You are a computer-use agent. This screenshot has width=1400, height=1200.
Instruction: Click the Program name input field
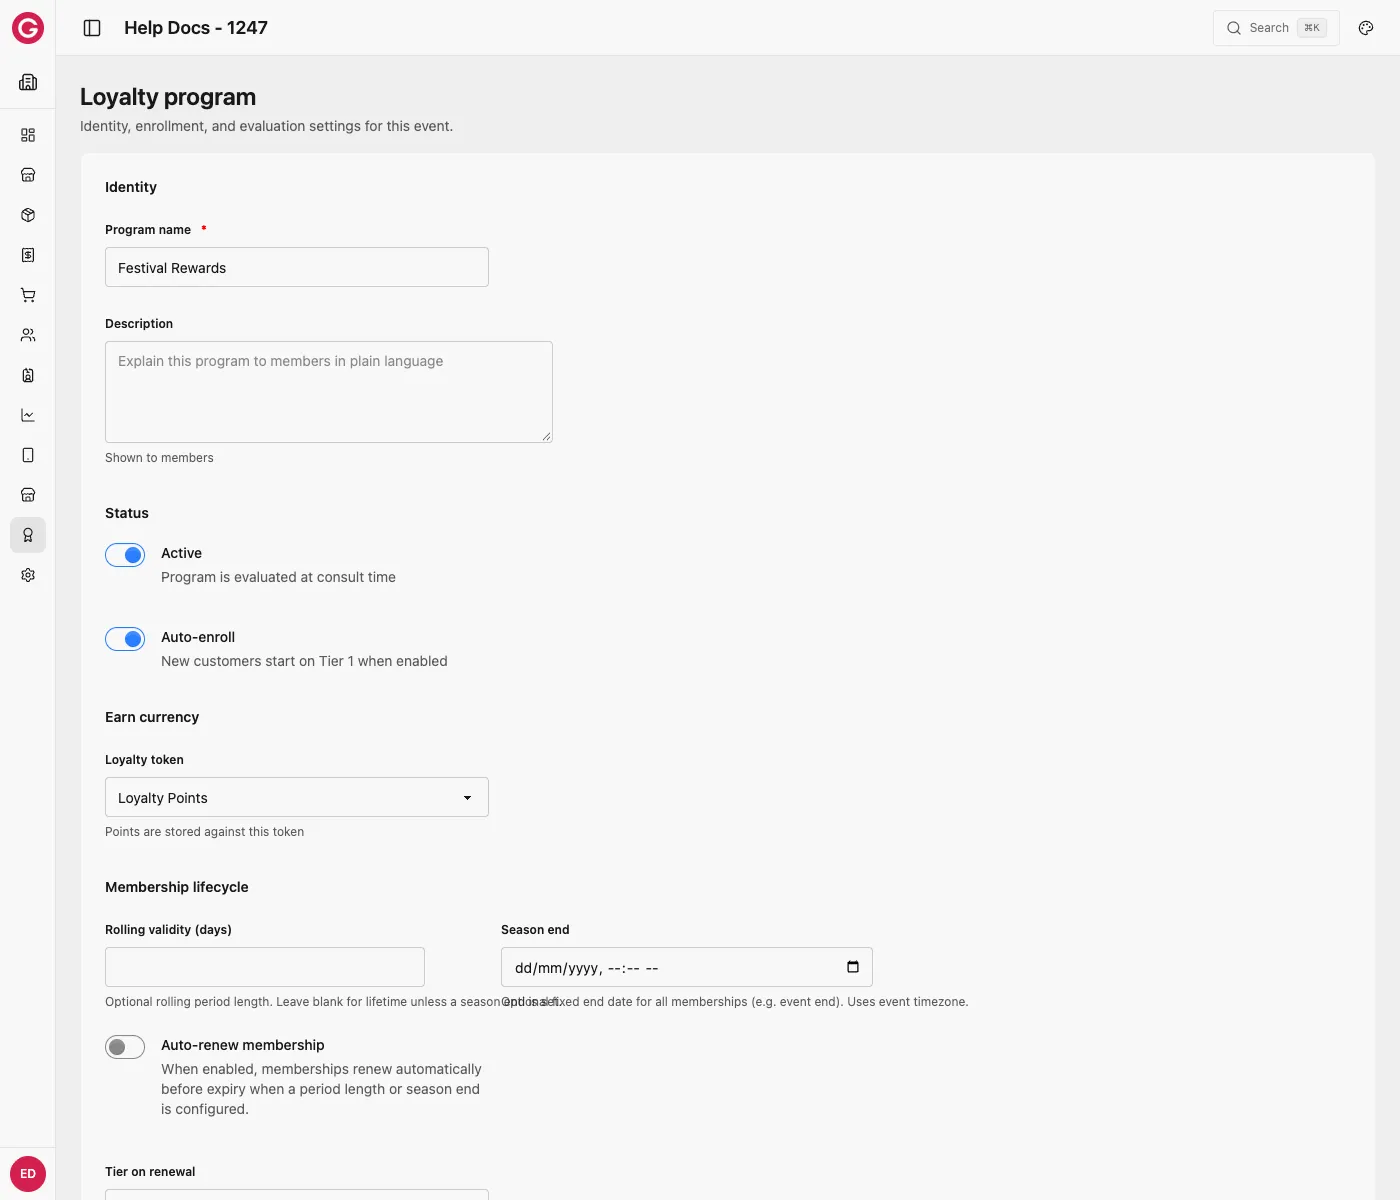(x=297, y=267)
